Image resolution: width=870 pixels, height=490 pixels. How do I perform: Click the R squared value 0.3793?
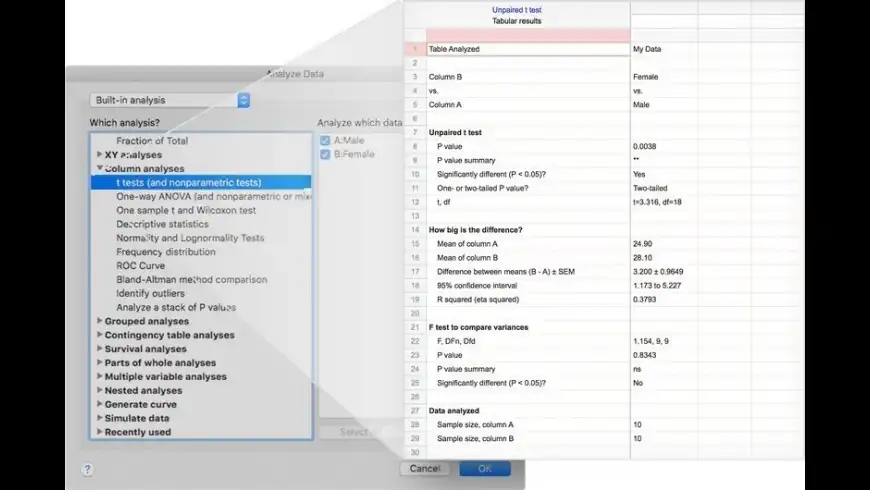click(664, 299)
